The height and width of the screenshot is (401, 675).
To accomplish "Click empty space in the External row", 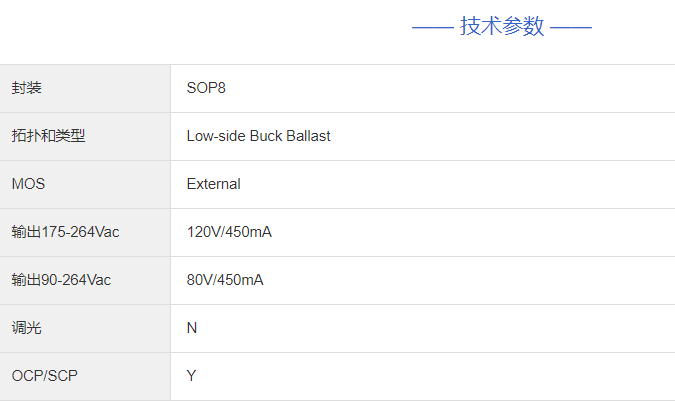I will click(450, 184).
